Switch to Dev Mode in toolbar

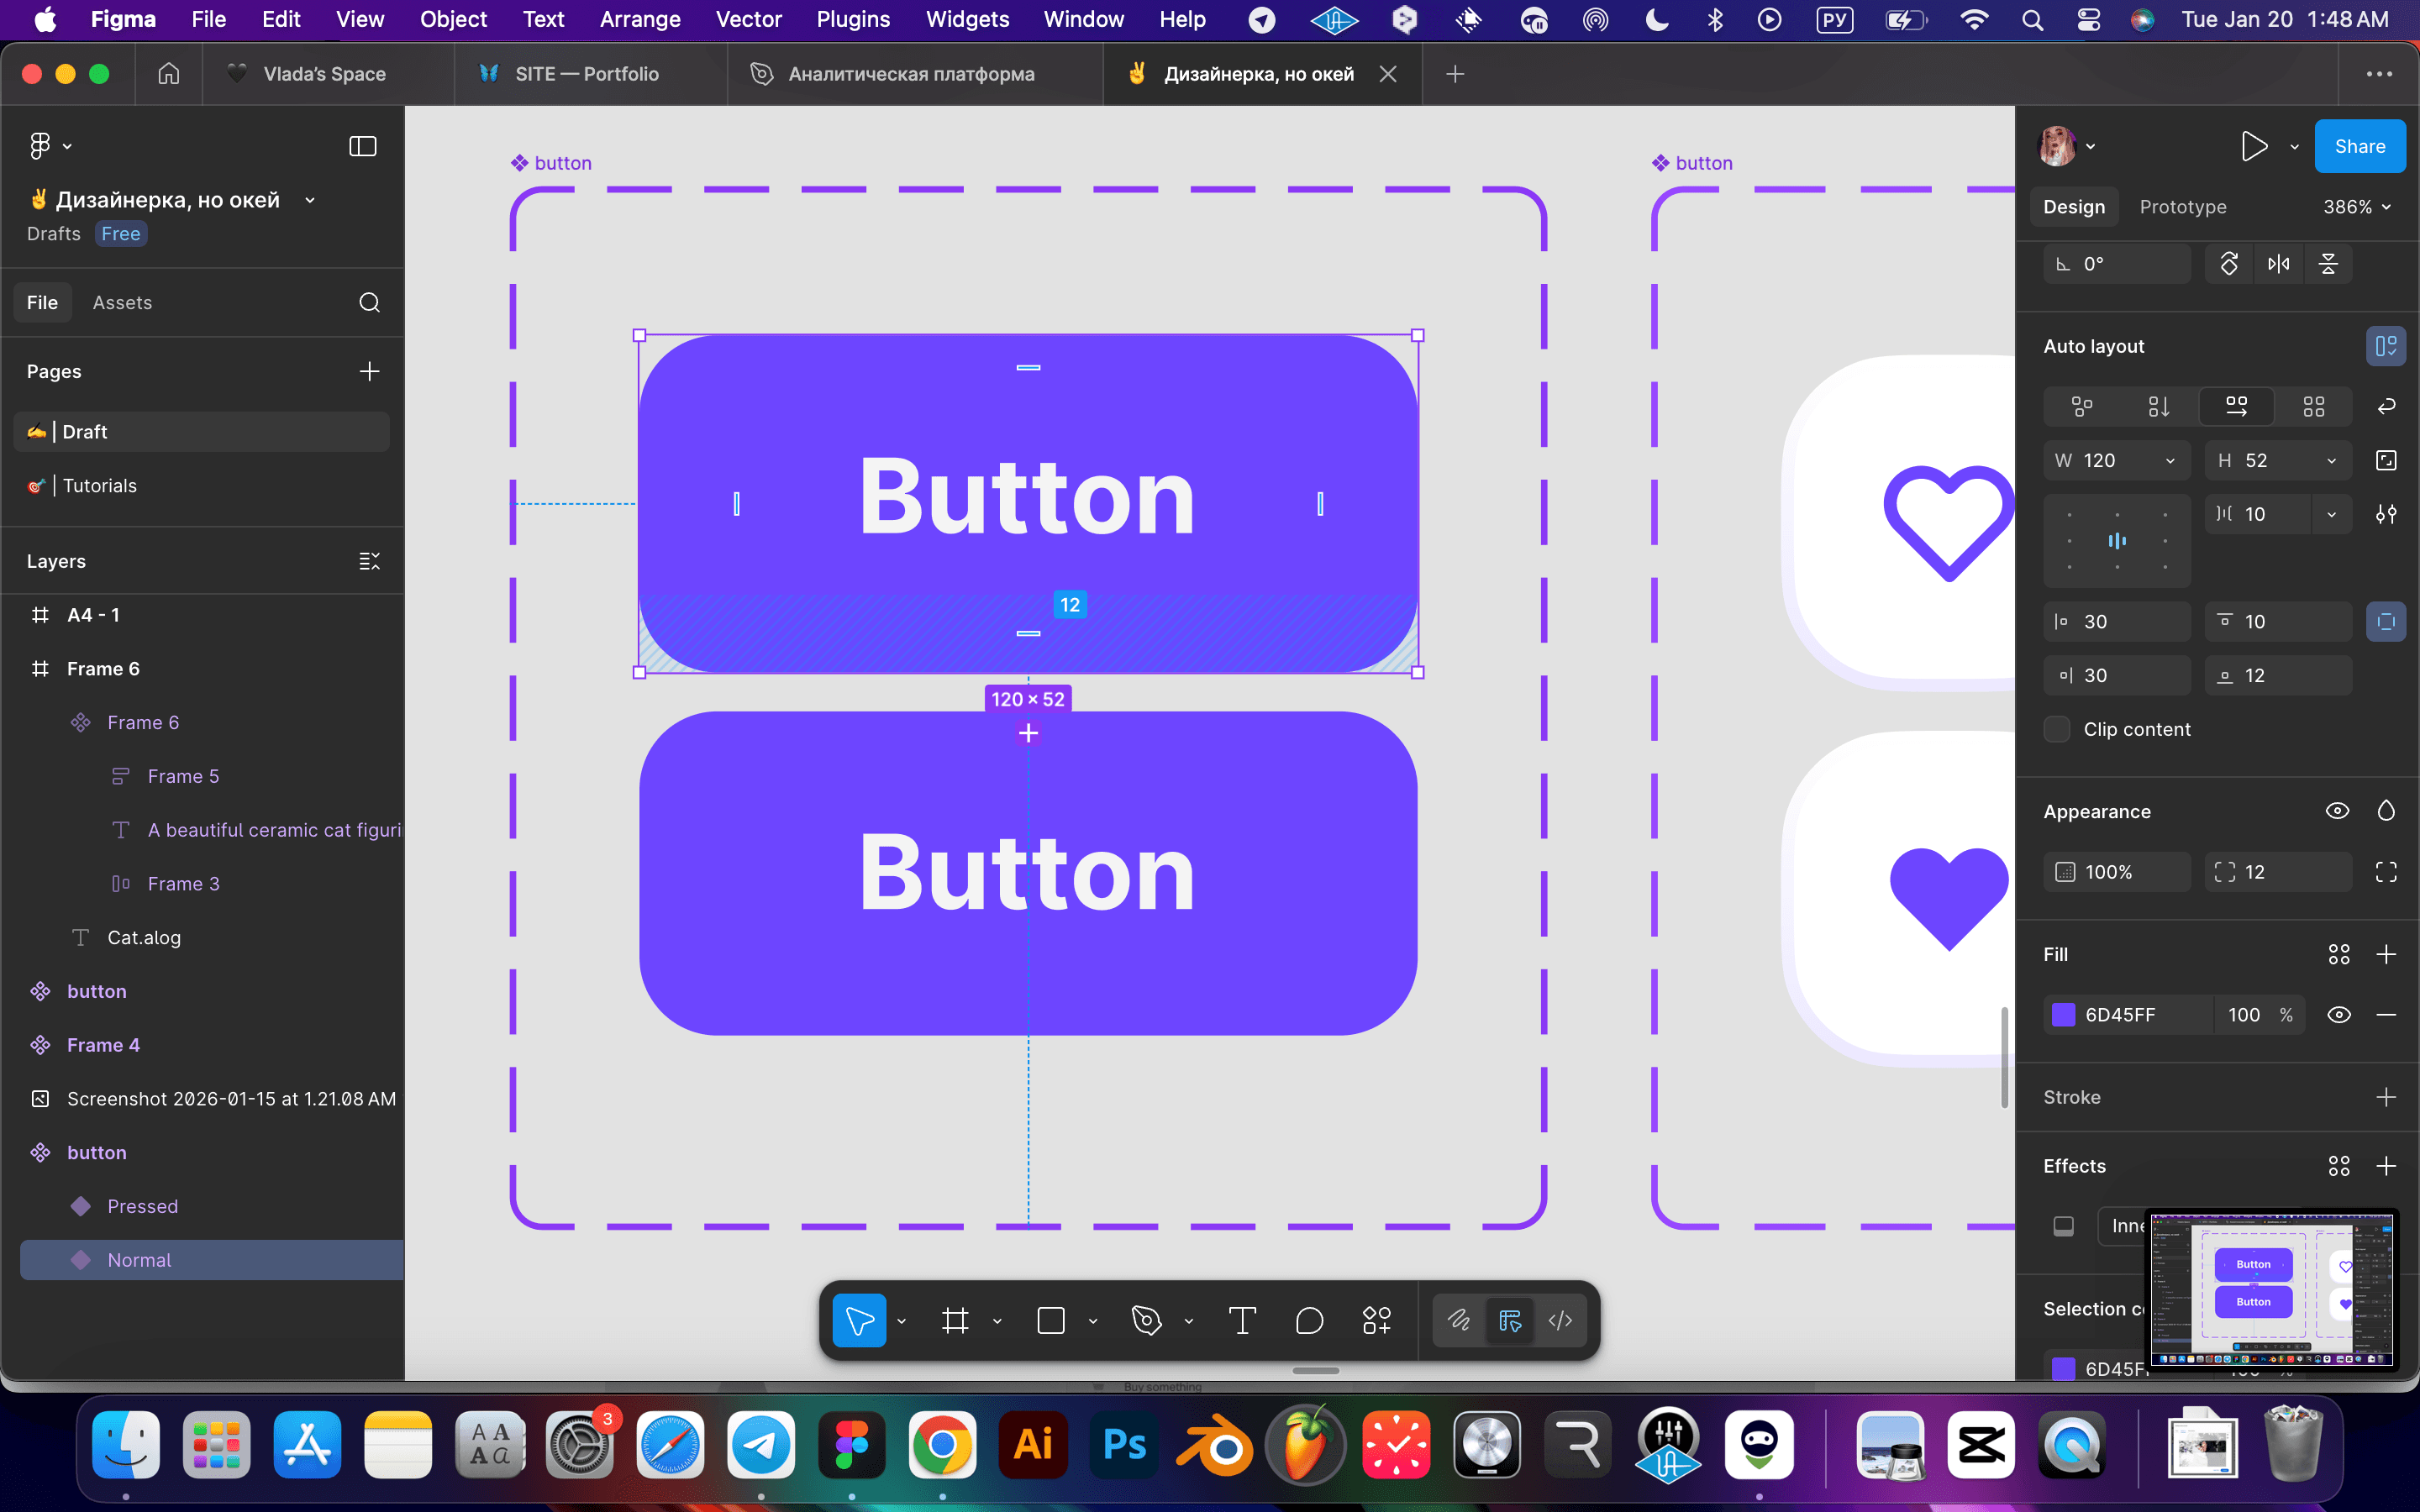[x=1560, y=1321]
